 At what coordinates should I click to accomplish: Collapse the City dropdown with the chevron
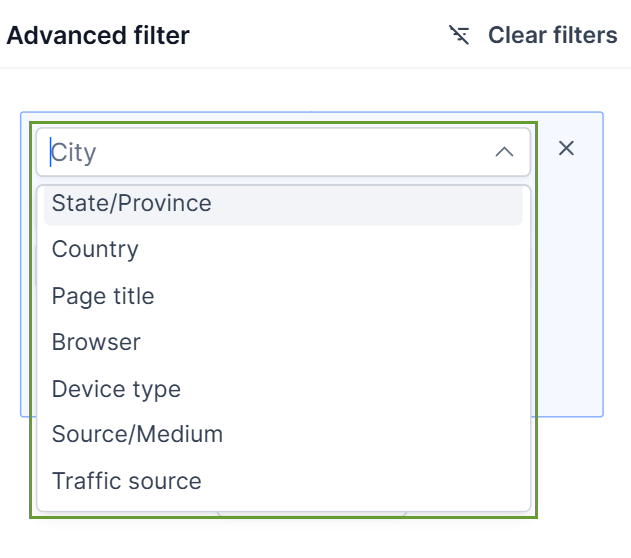point(505,152)
